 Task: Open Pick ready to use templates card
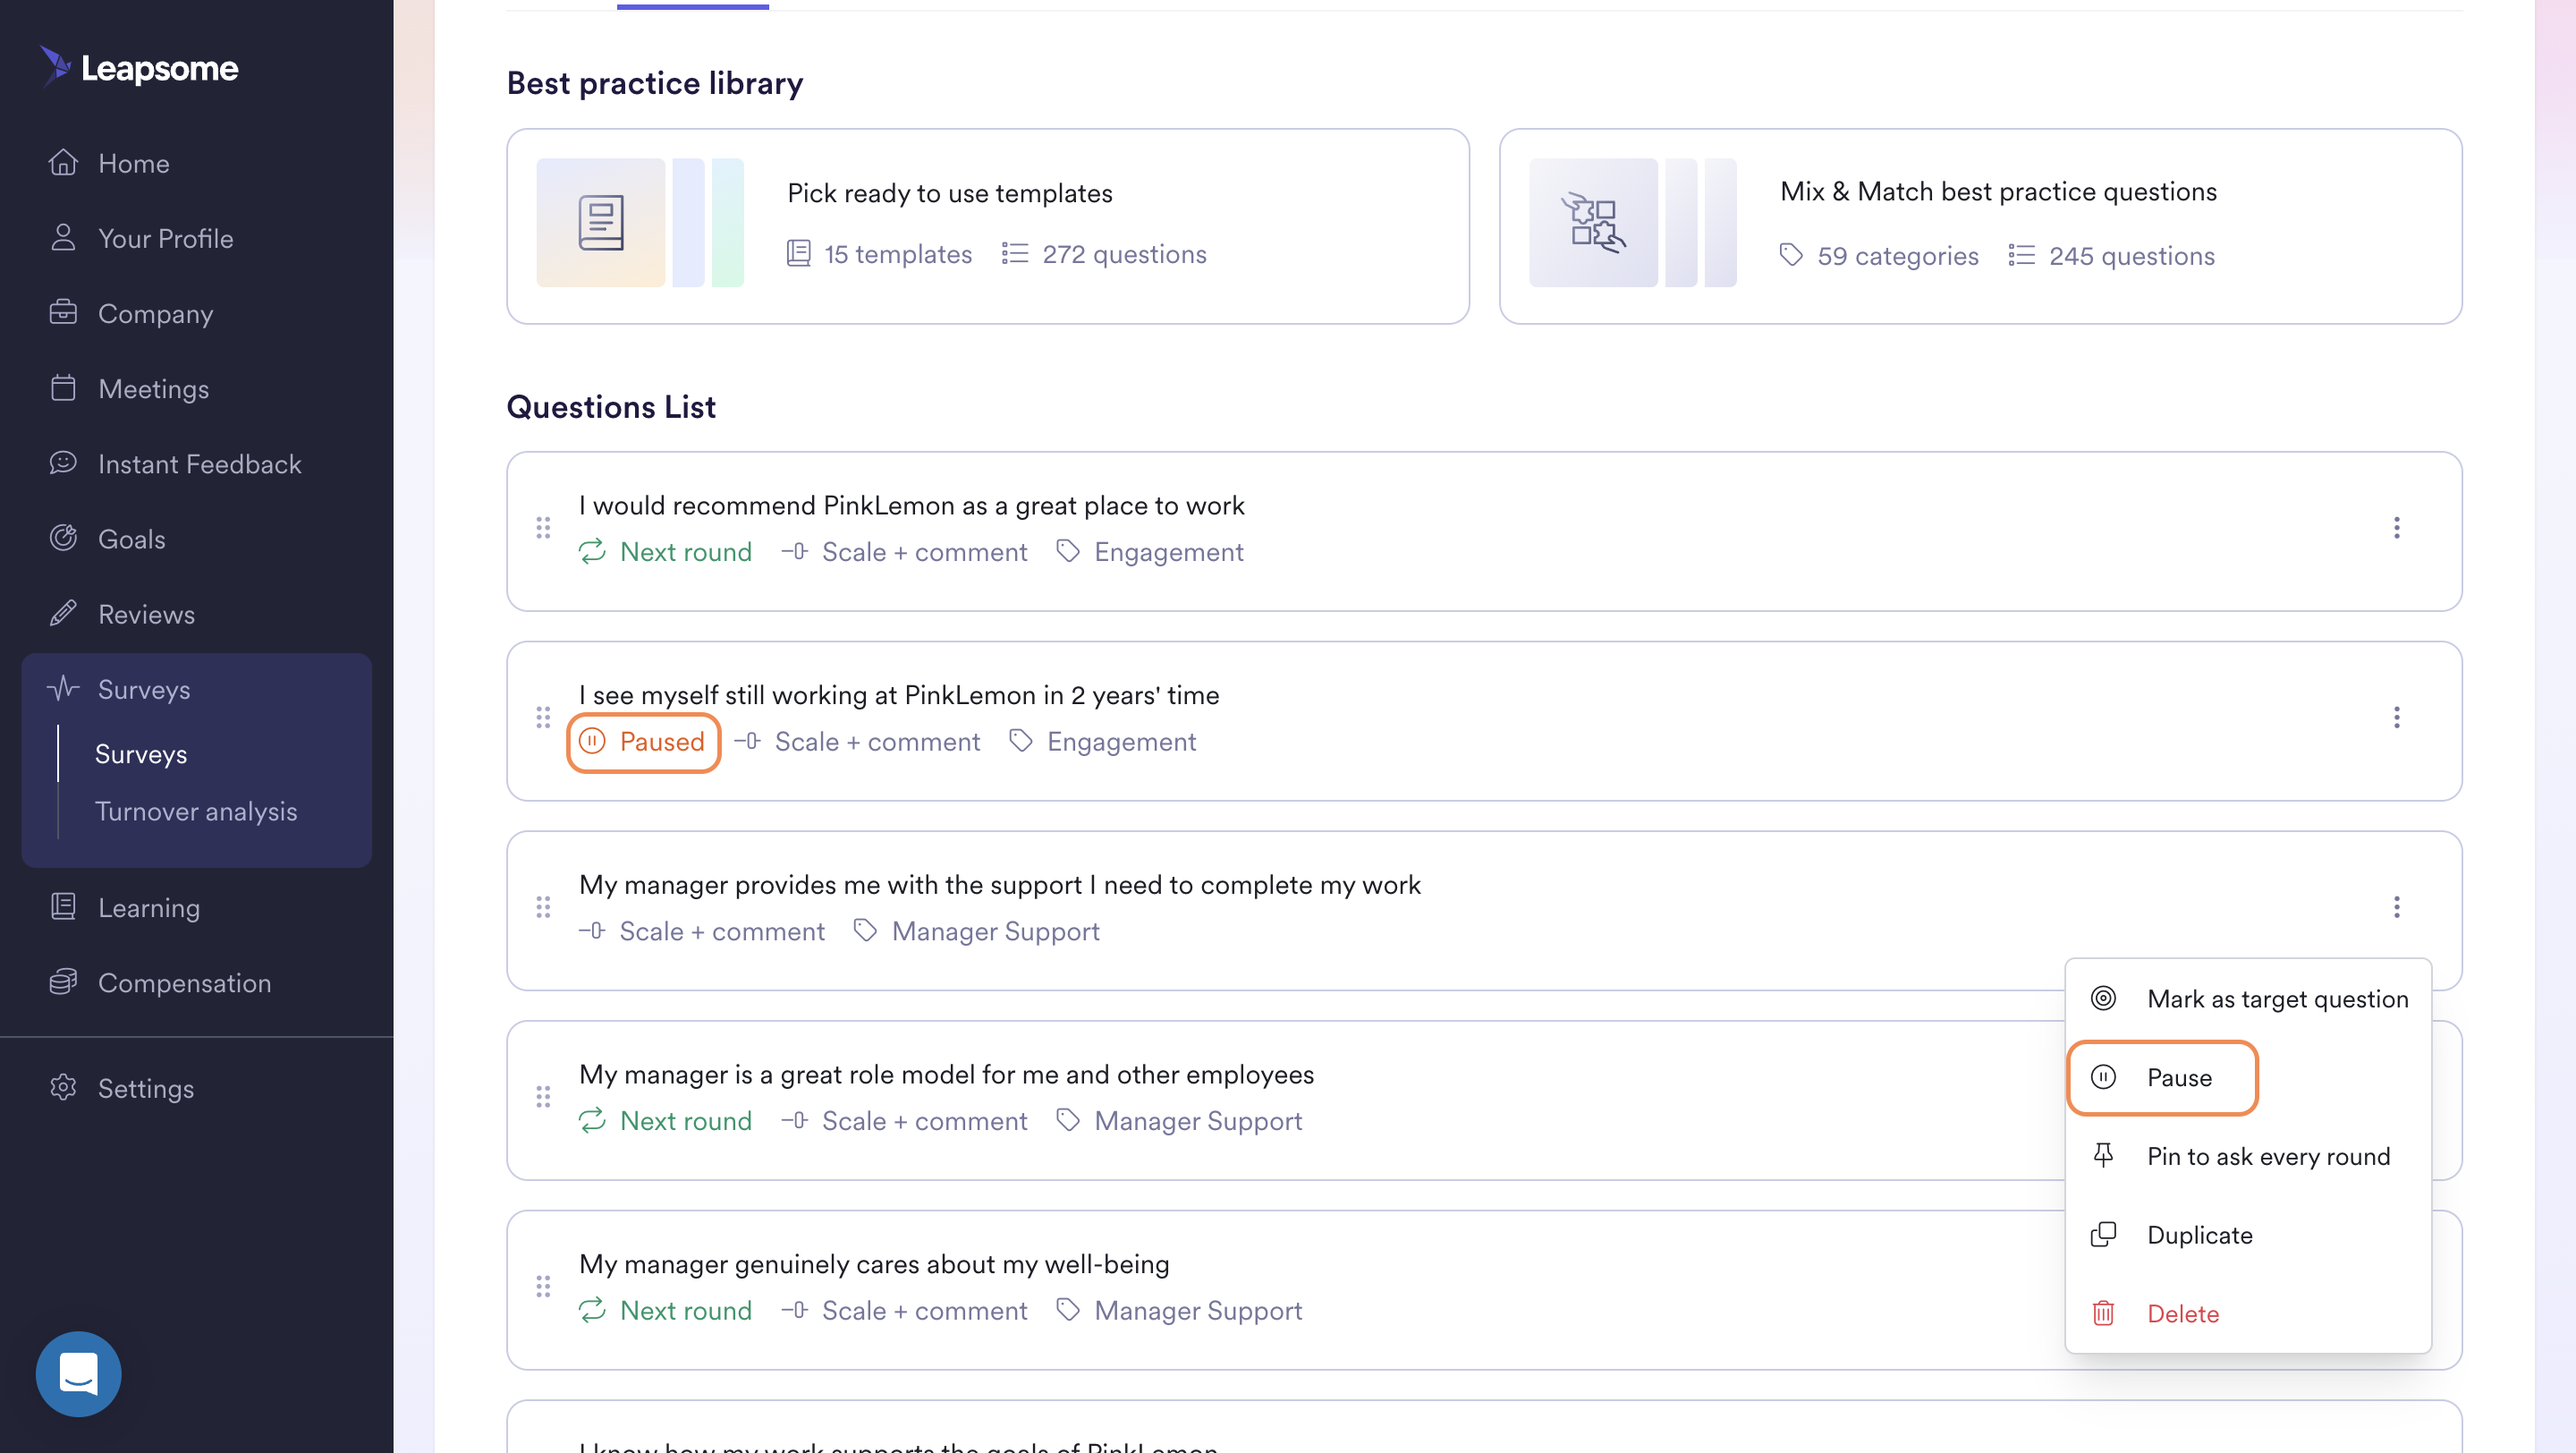pyautogui.click(x=987, y=226)
